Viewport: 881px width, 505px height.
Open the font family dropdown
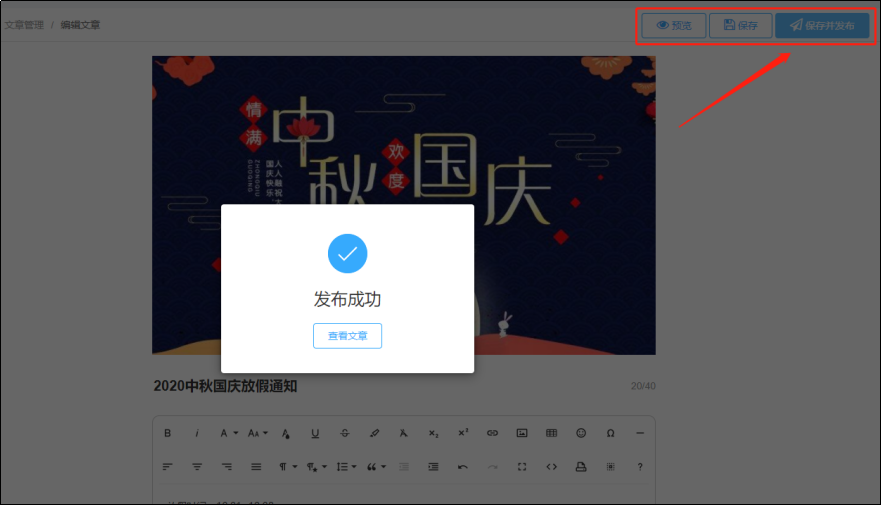coord(229,433)
